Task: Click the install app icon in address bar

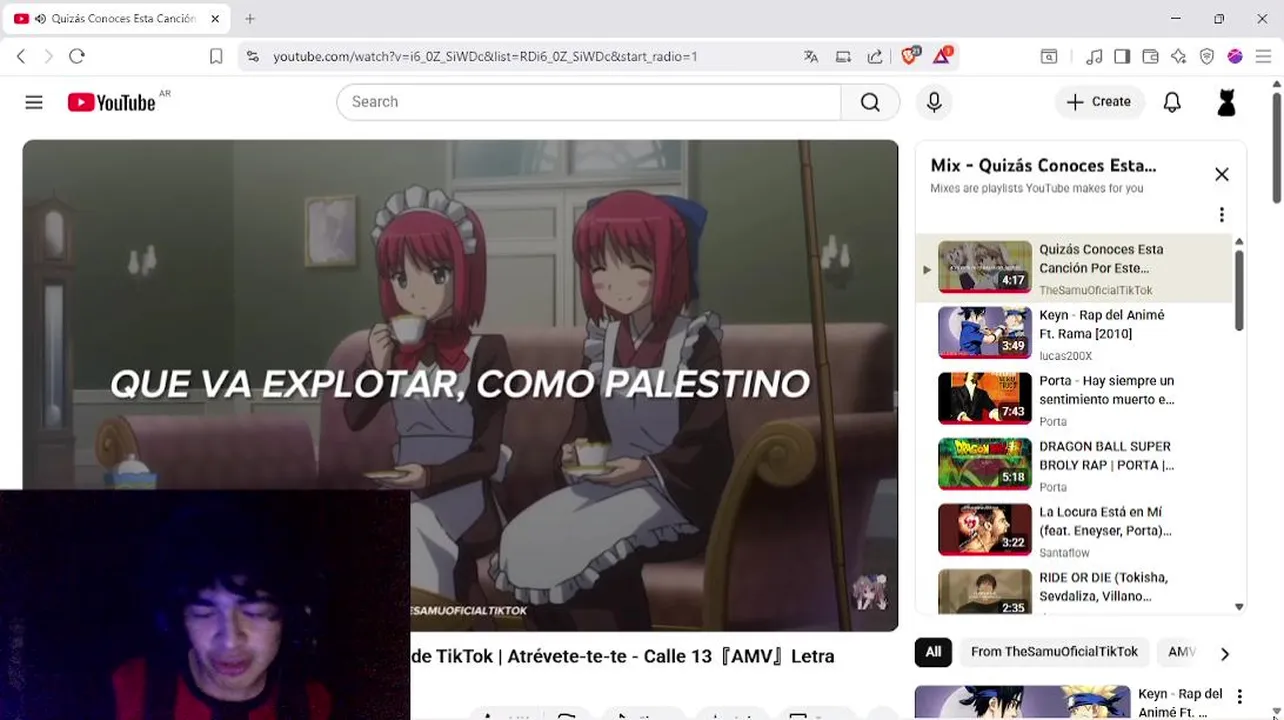Action: point(843,57)
